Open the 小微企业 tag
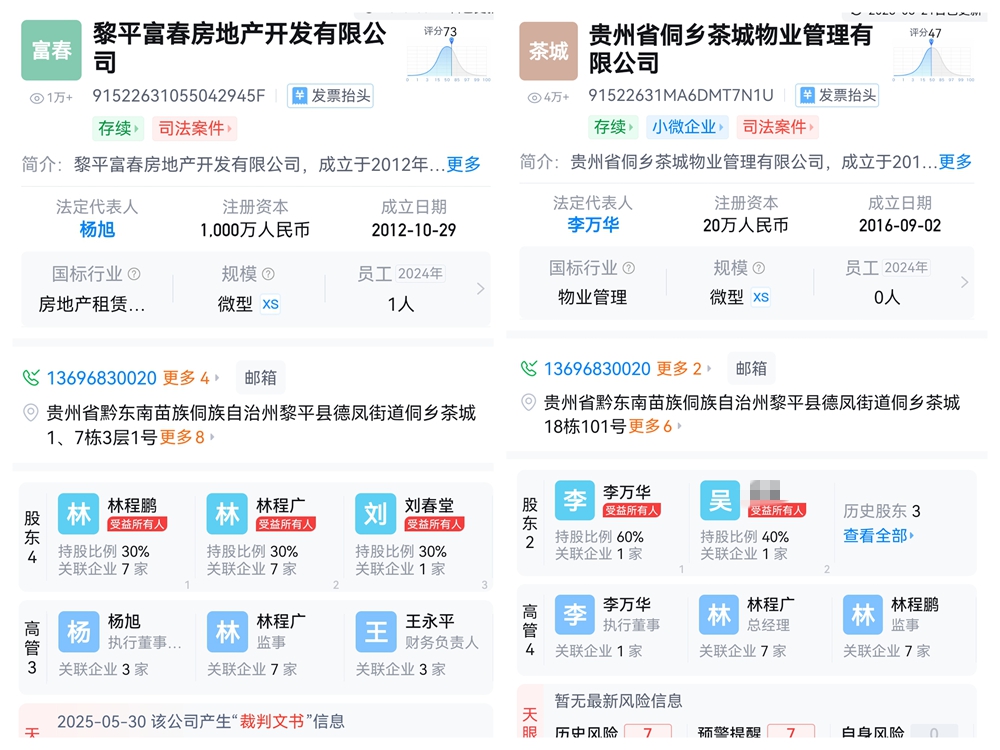1000x750 pixels. (x=688, y=127)
